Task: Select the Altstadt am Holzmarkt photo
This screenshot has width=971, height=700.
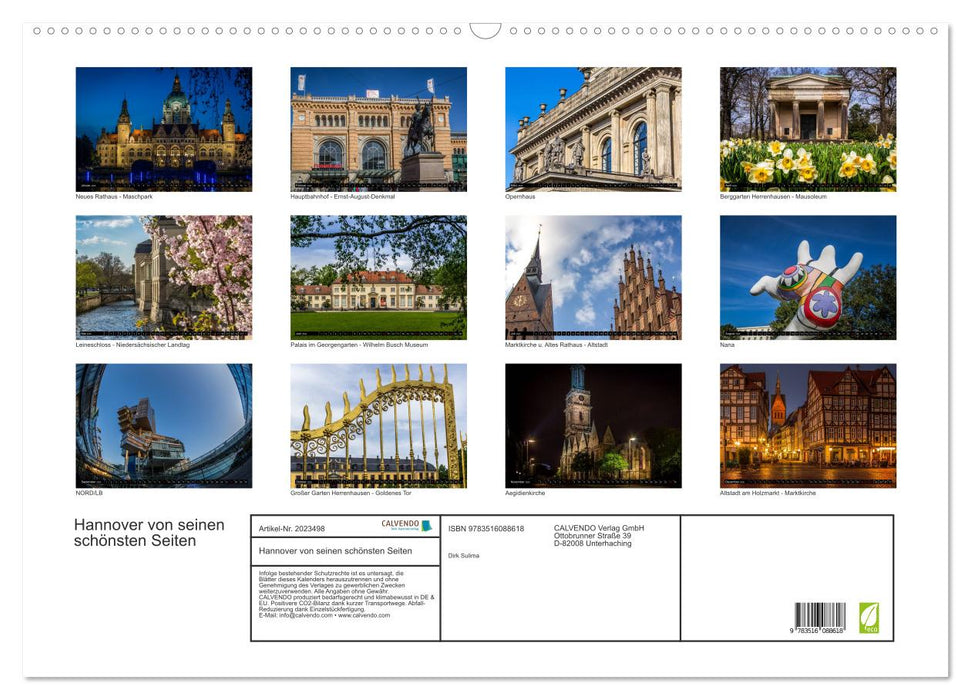Action: (x=808, y=425)
